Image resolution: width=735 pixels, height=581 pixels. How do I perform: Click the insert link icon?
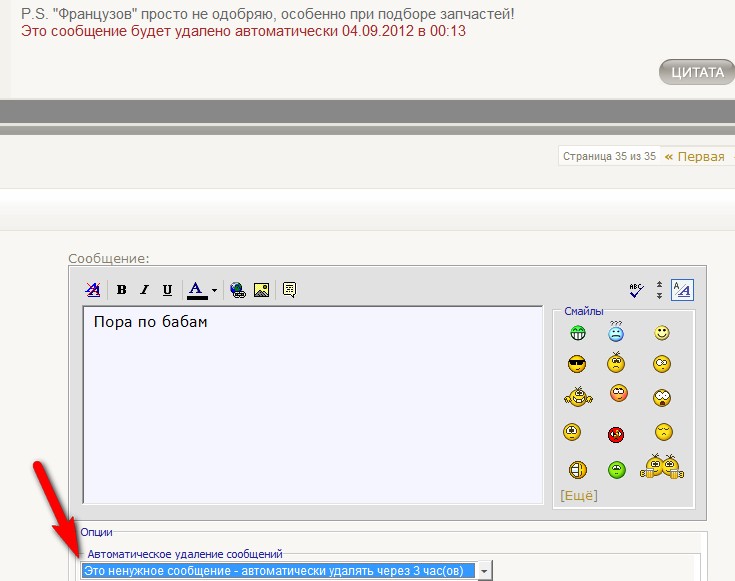238,290
